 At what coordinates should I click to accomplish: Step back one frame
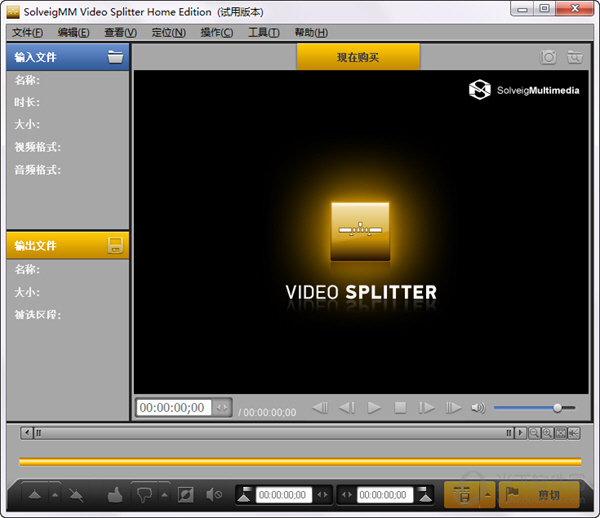point(347,408)
